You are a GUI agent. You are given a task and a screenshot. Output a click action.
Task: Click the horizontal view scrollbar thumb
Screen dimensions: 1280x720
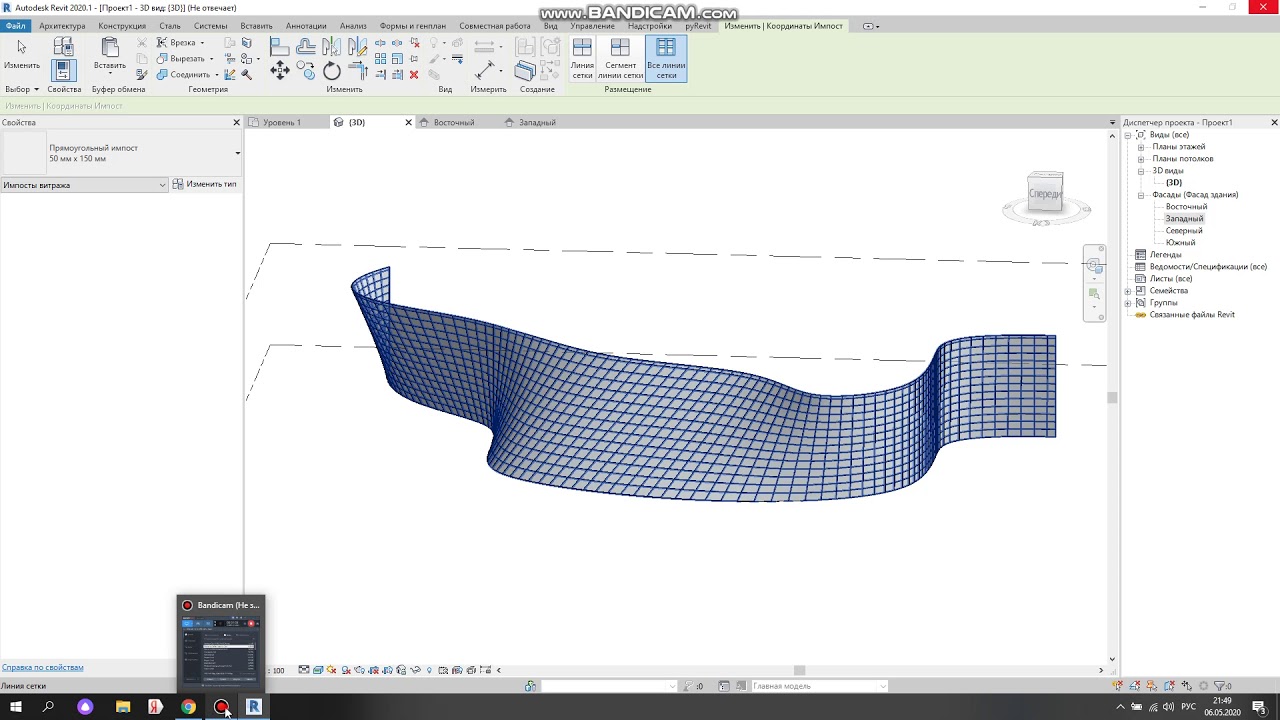(x=799, y=670)
